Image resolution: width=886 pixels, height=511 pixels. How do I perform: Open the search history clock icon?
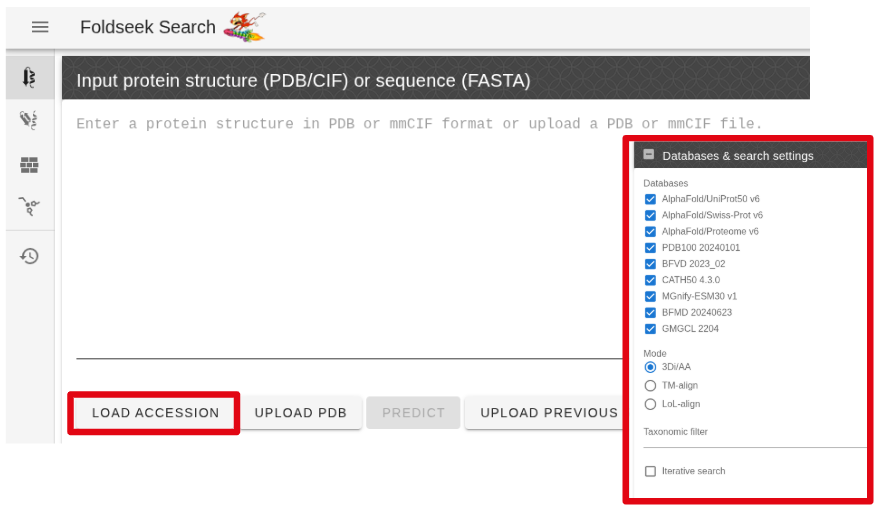[30, 256]
